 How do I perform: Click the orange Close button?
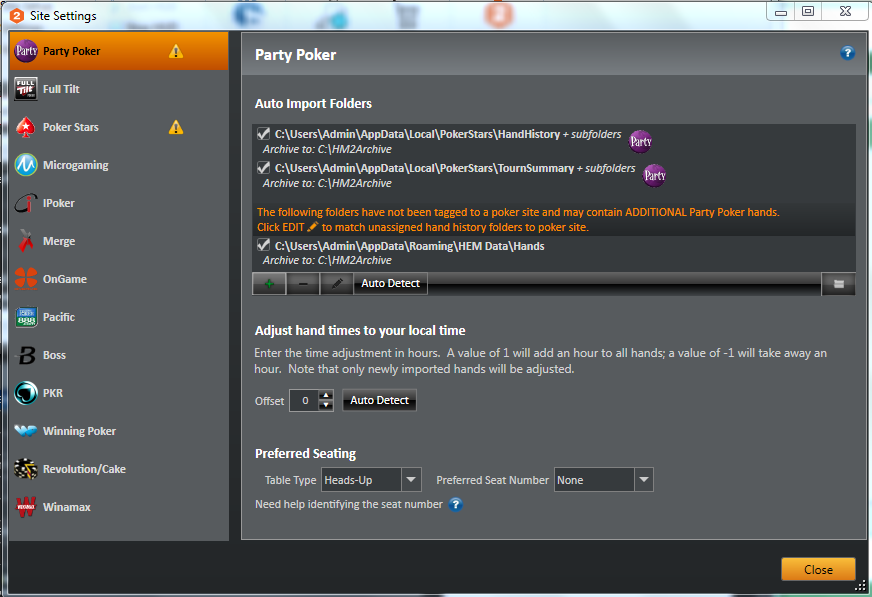[818, 570]
